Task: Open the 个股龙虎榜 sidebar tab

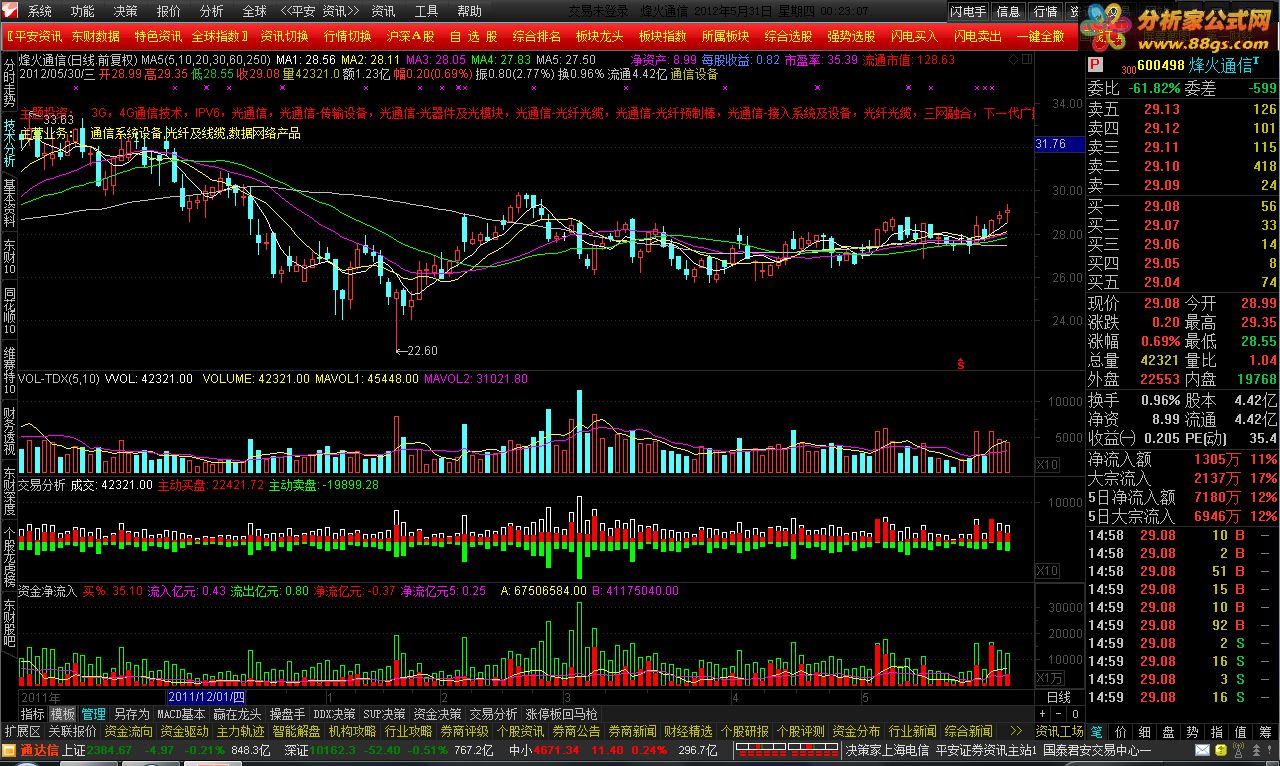Action: click(x=9, y=557)
